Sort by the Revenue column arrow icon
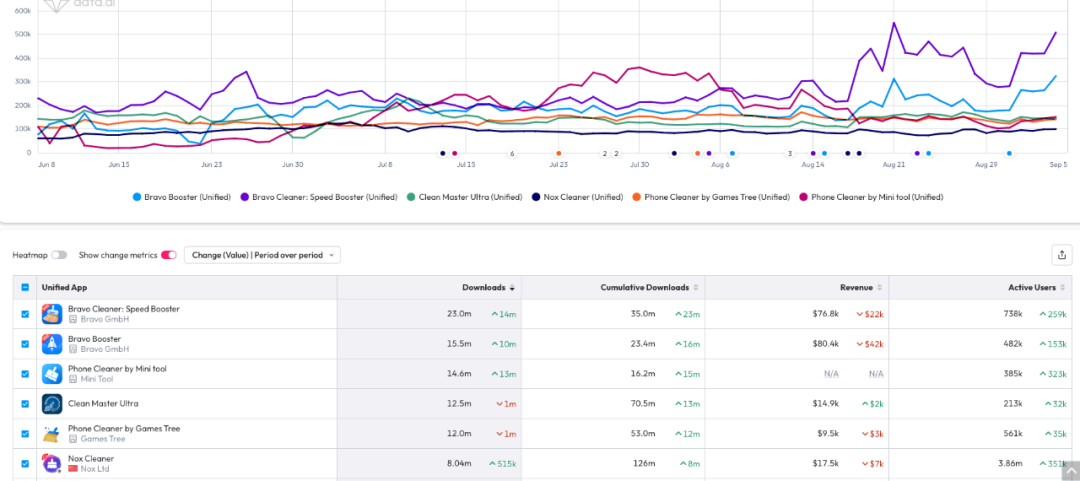 tap(880, 287)
